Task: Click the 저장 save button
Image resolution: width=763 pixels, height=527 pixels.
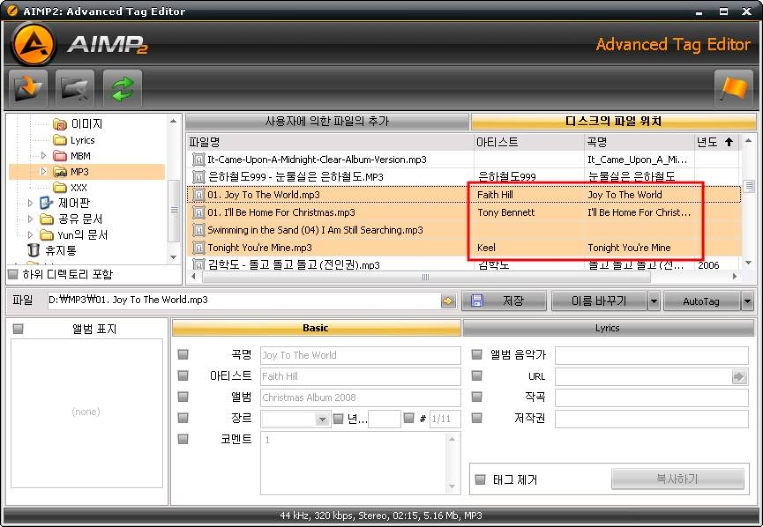Action: (504, 301)
